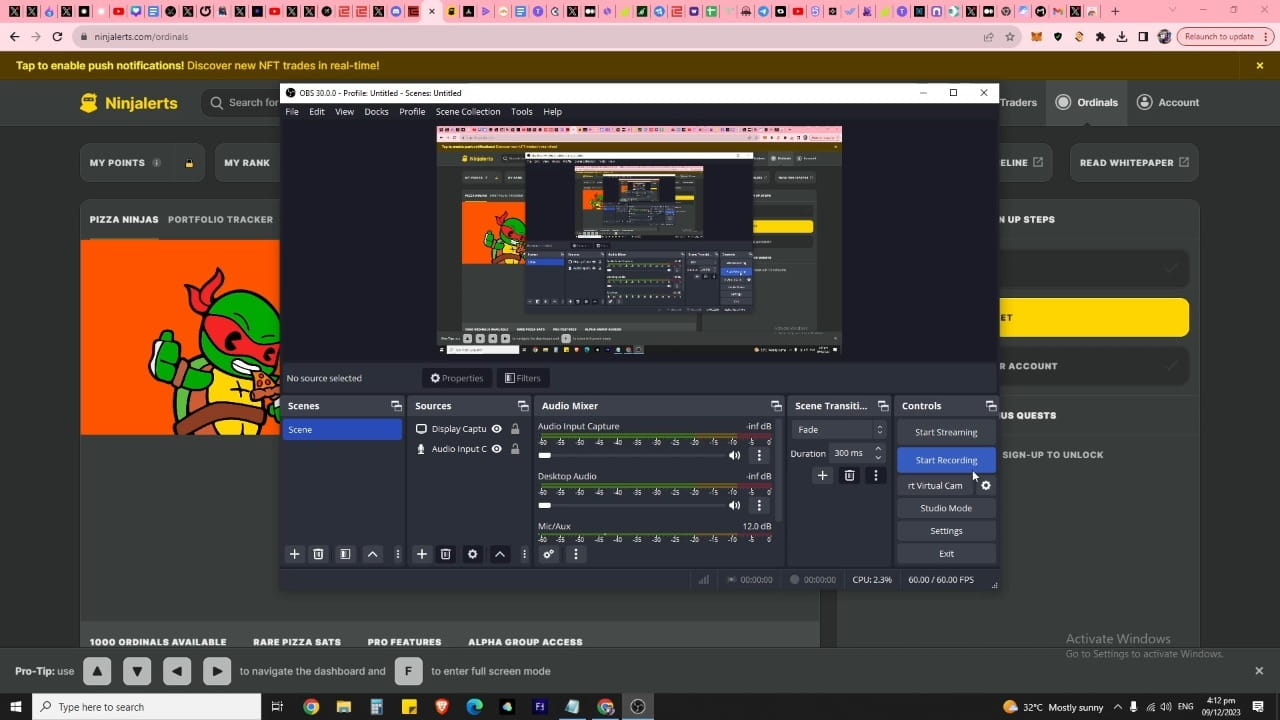1280x720 pixels.
Task: Open the browser extensions puzzle icon
Action: click(1101, 37)
